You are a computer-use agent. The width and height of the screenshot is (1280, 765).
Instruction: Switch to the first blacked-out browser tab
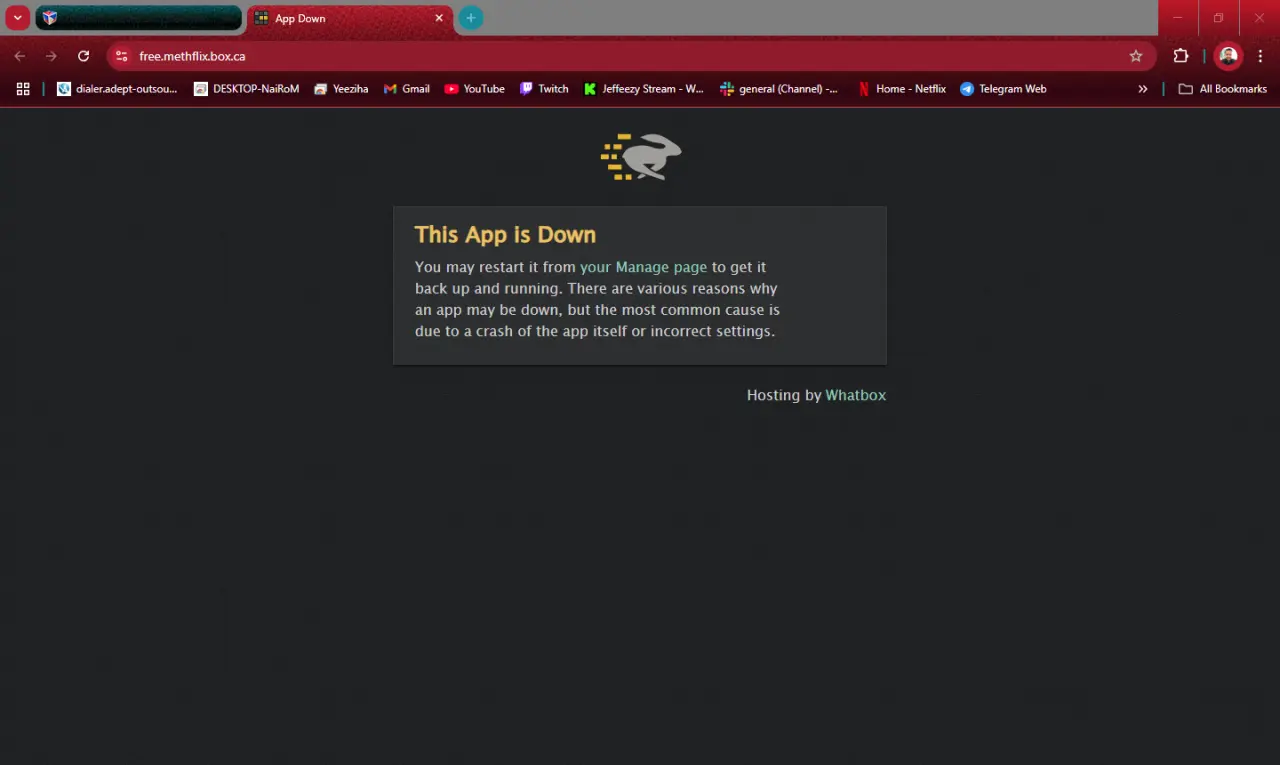139,18
